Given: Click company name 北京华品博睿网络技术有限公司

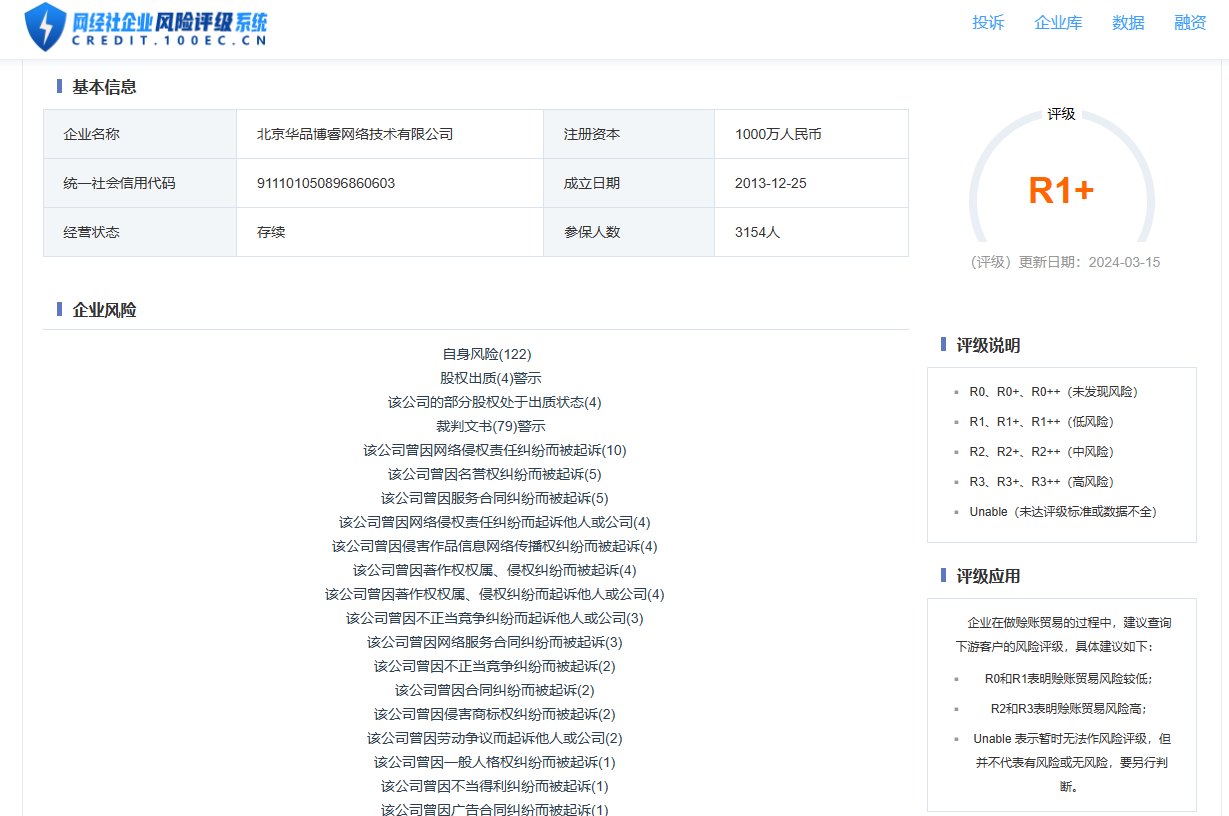Looking at the screenshot, I should (x=355, y=134).
